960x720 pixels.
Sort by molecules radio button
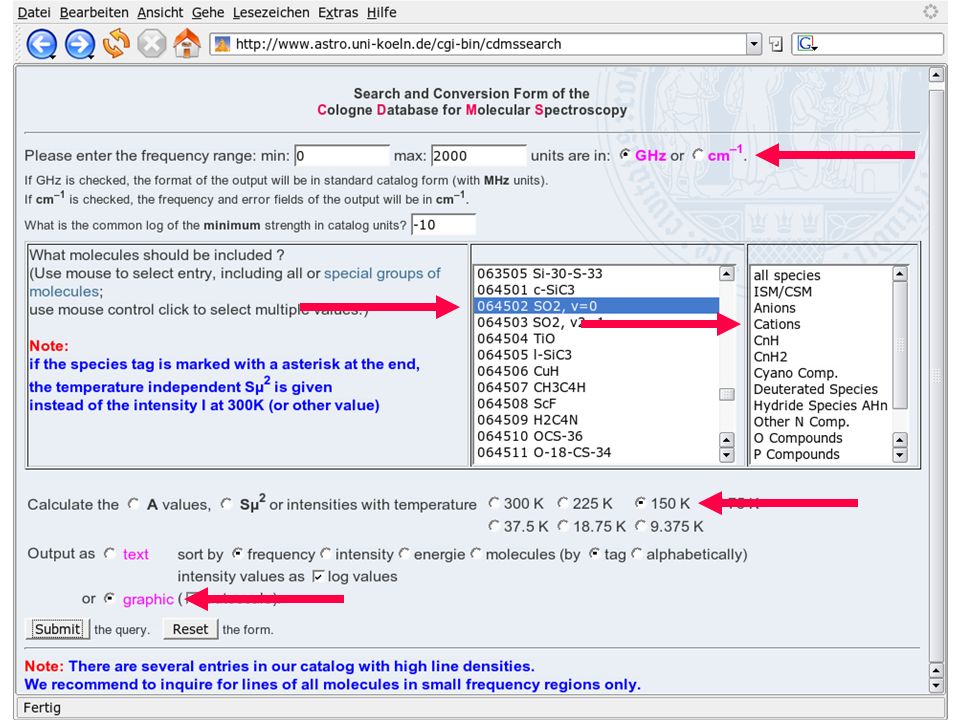476,553
